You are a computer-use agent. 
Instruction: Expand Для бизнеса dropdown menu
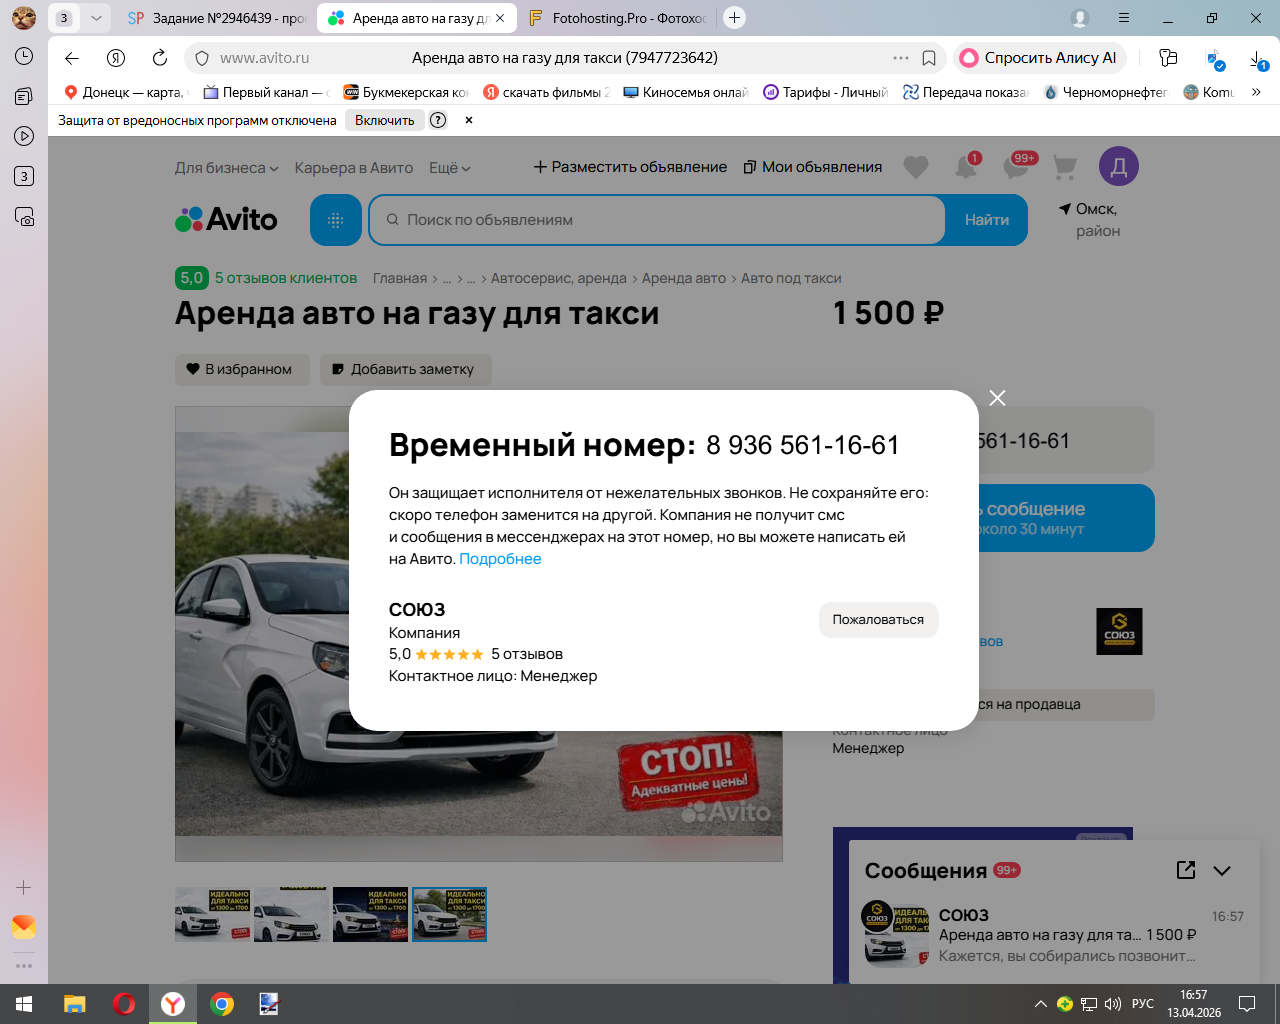(x=226, y=168)
